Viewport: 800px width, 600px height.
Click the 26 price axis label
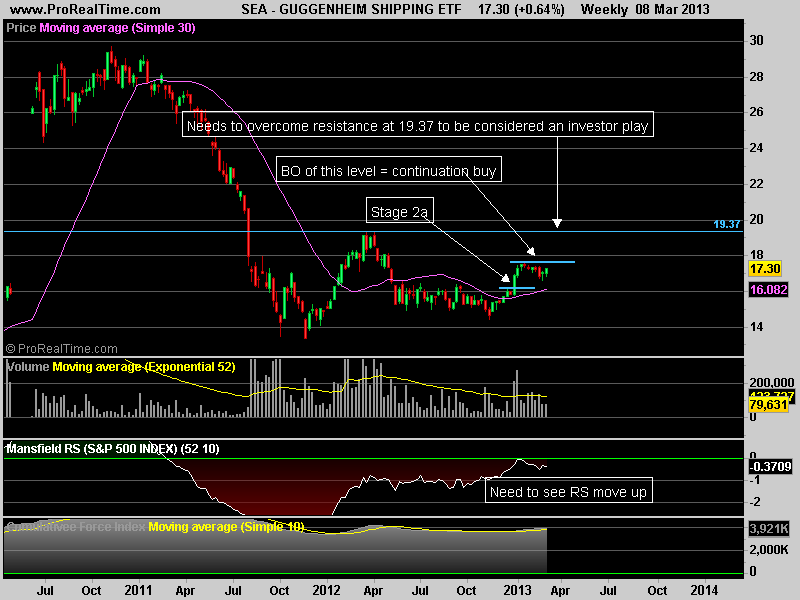tap(756, 112)
